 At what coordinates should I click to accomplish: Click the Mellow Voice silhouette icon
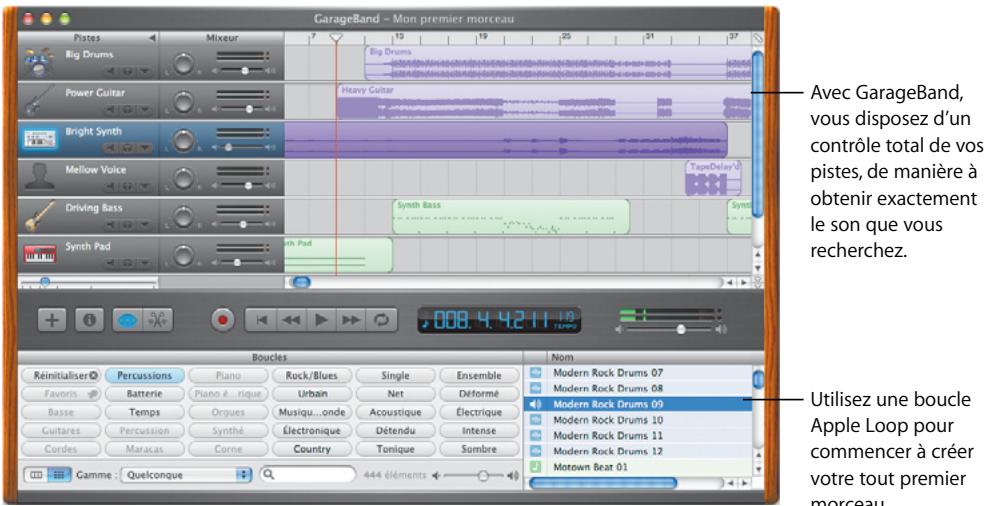tap(38, 177)
